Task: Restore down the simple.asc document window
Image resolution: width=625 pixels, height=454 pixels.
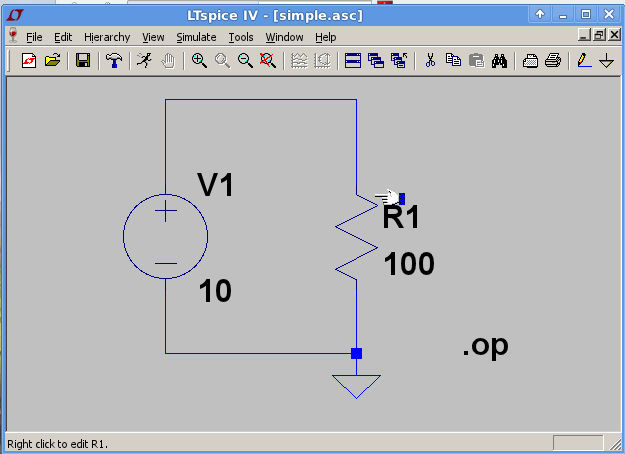Action: tap(599, 35)
